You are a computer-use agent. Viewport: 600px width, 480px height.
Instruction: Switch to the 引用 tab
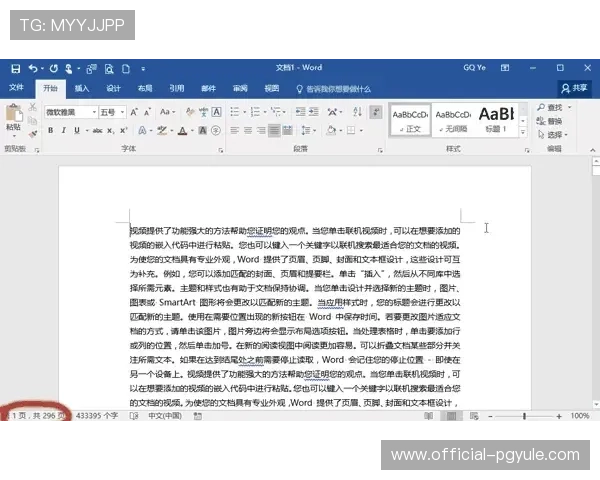[177, 88]
